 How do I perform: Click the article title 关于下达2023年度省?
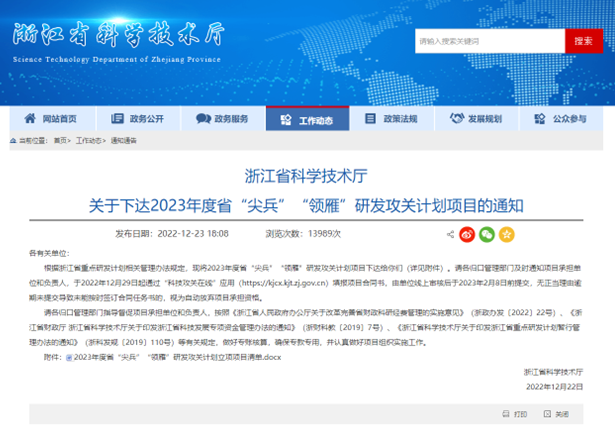306,206
